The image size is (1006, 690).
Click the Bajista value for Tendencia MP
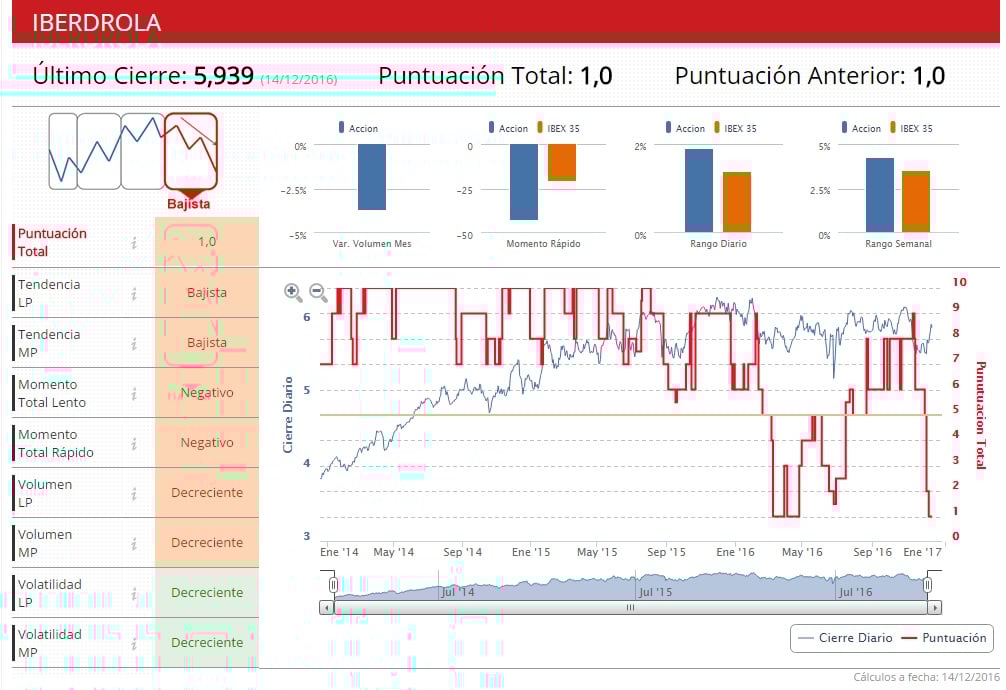pos(207,343)
